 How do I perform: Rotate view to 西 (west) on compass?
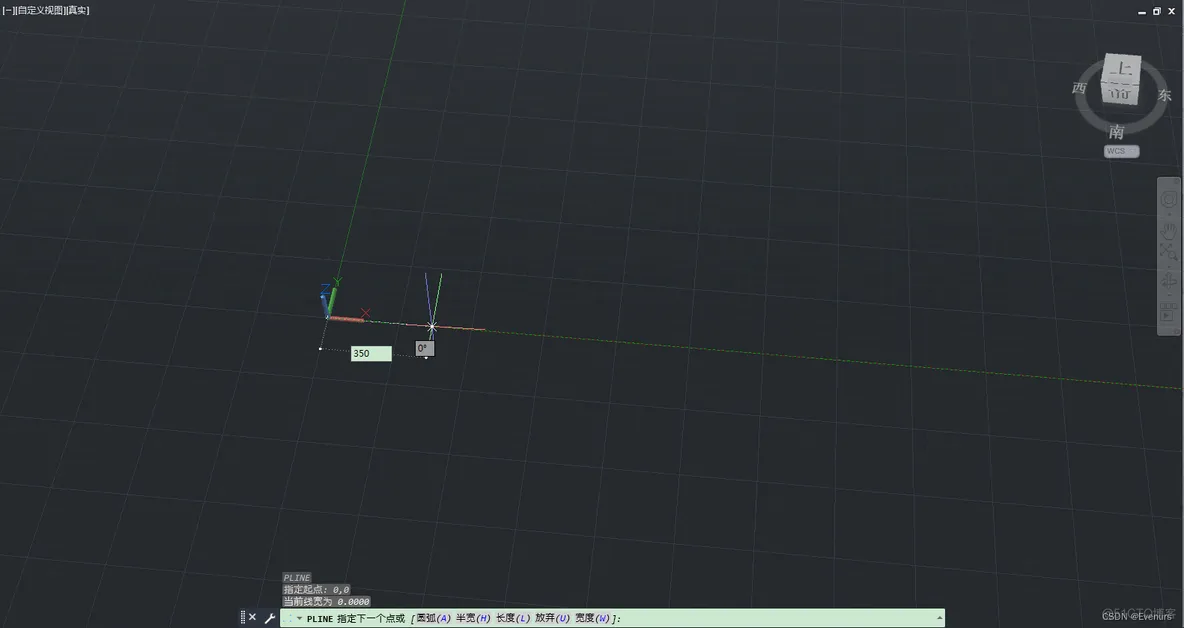click(x=1080, y=88)
